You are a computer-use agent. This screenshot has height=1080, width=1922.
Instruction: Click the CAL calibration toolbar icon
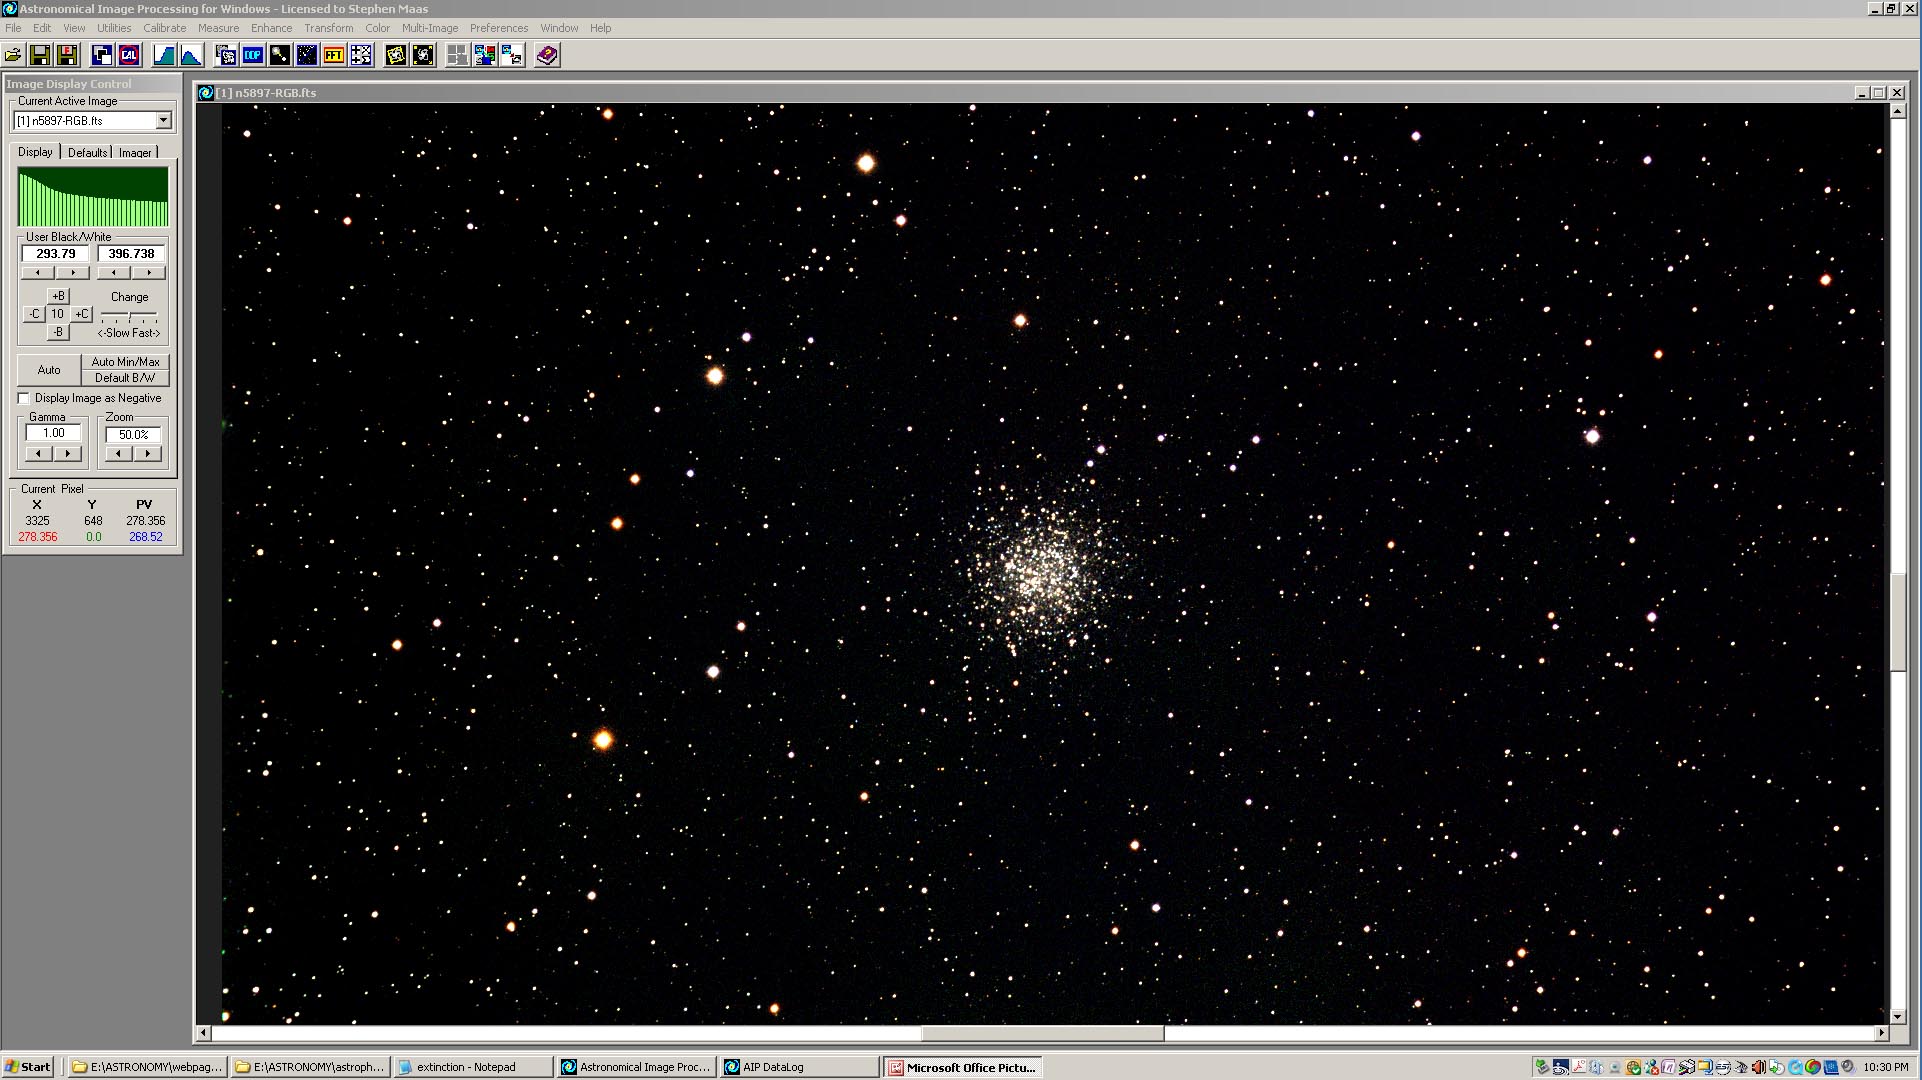(x=129, y=56)
